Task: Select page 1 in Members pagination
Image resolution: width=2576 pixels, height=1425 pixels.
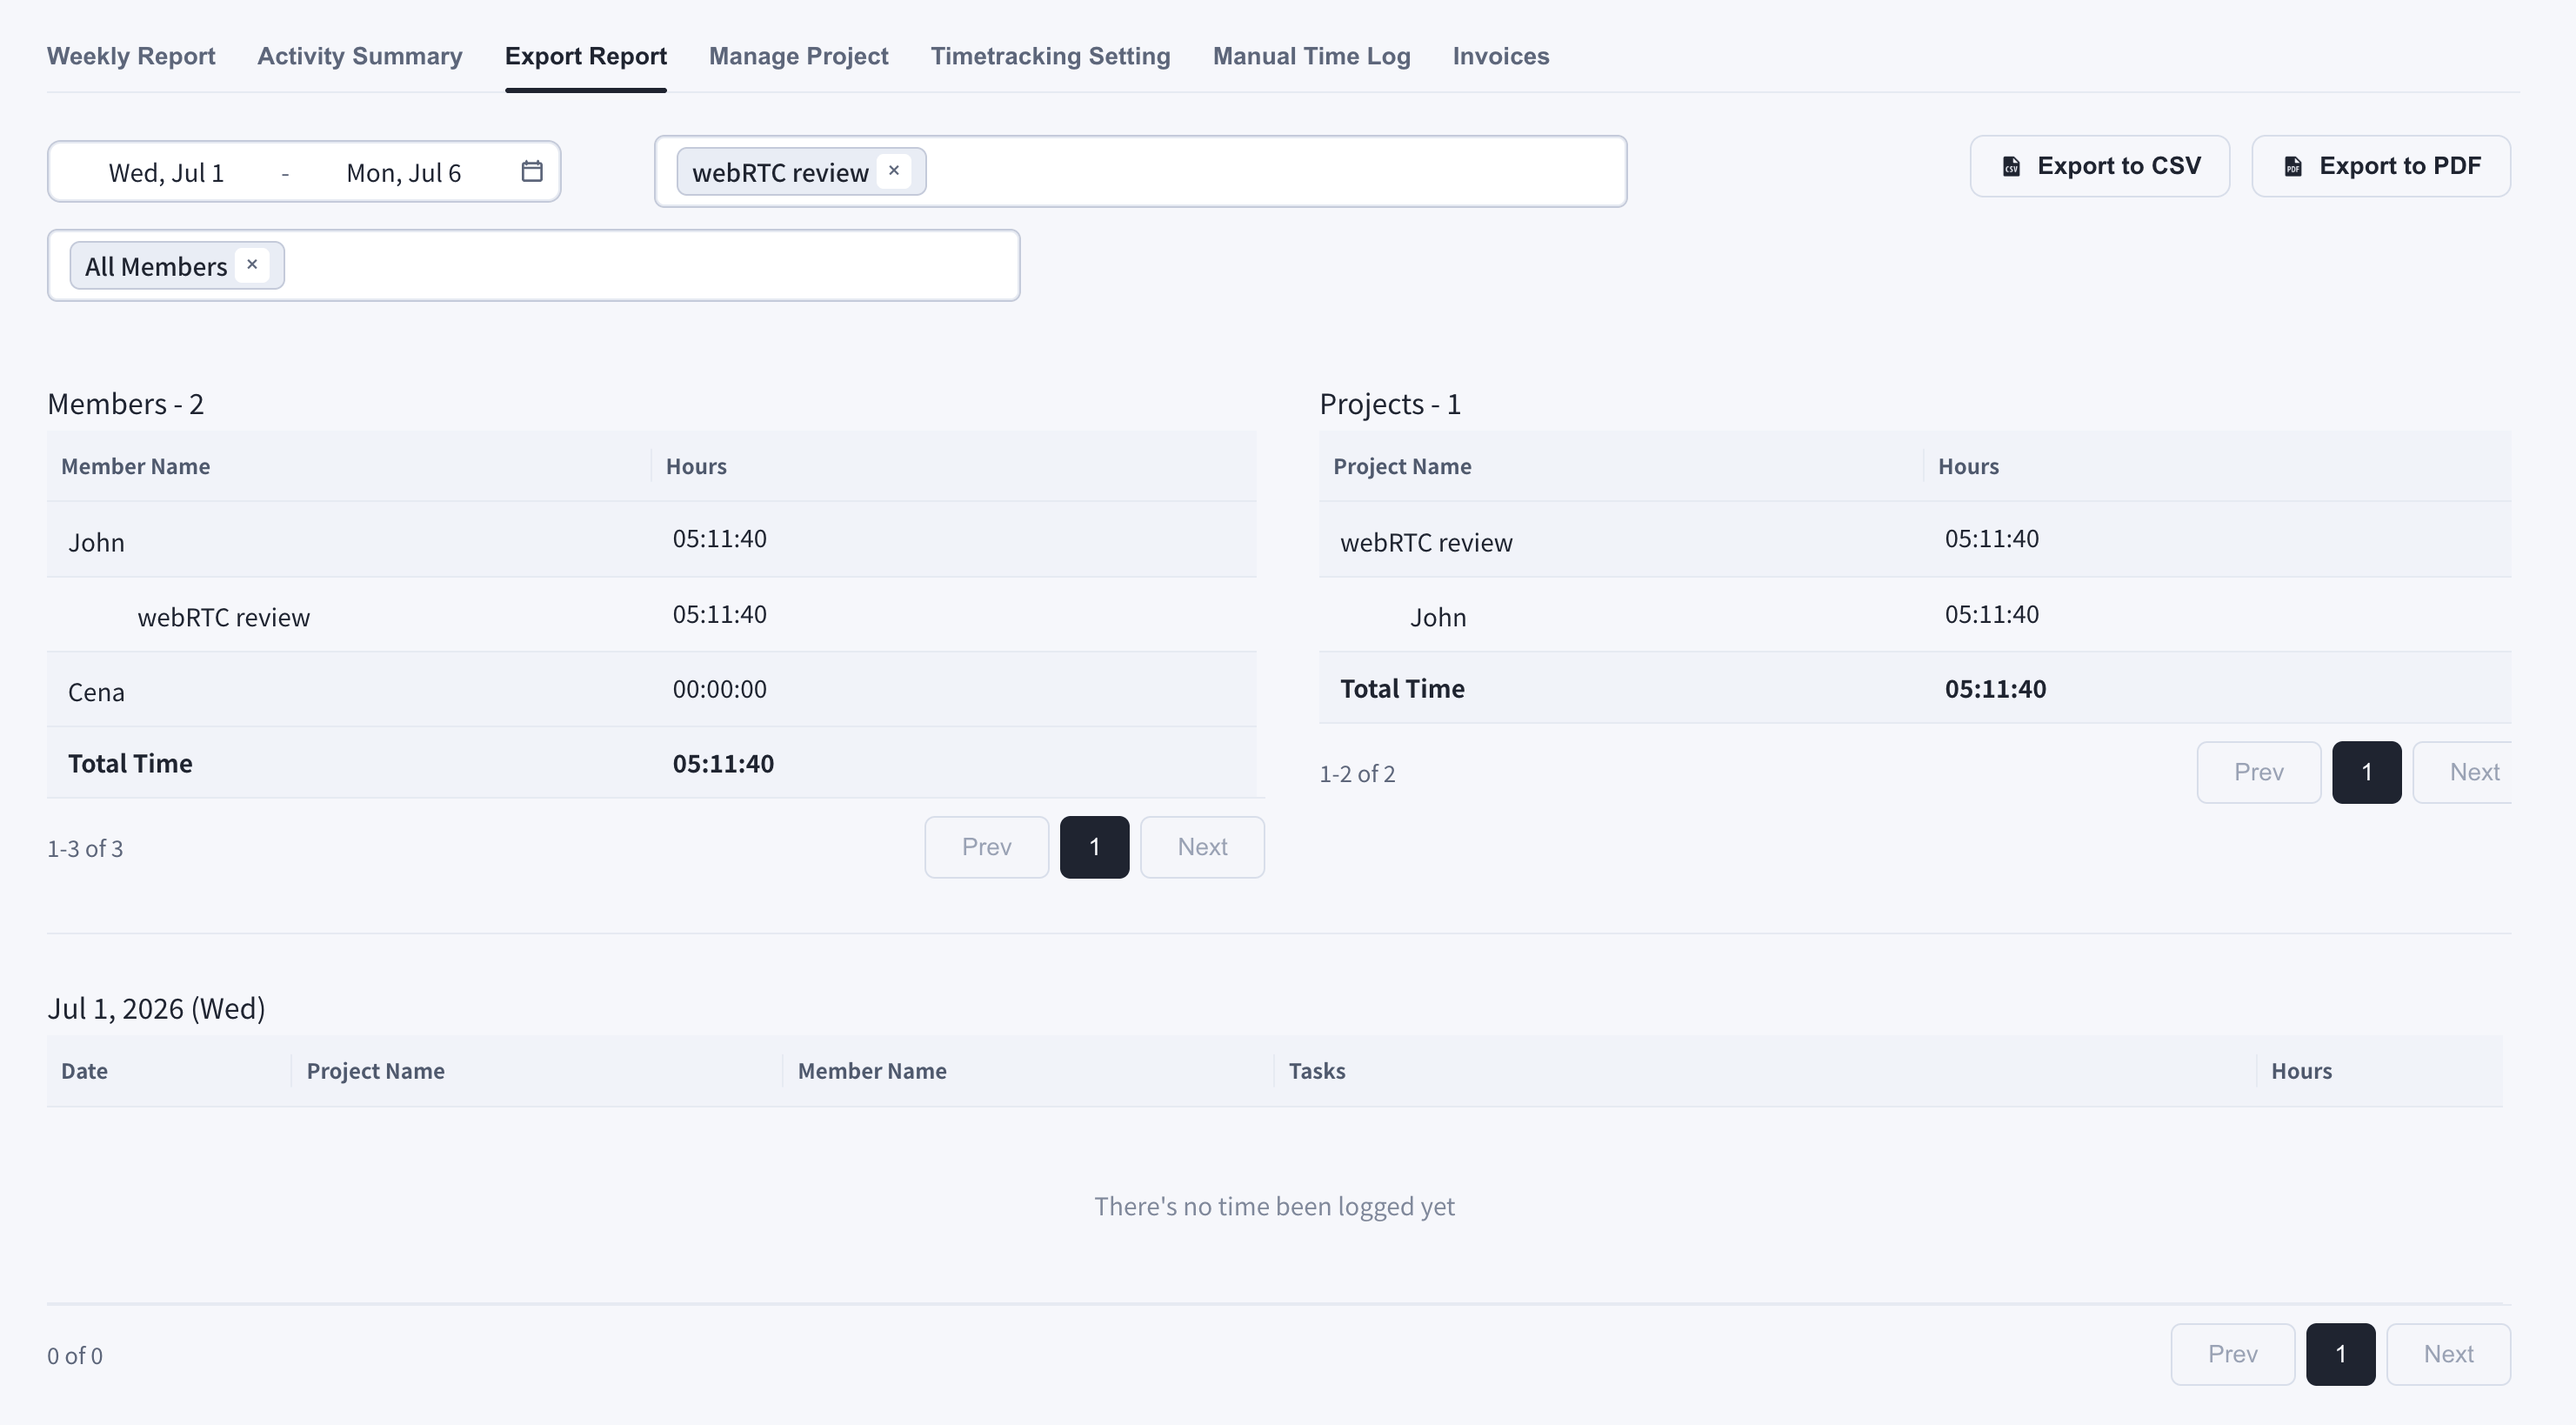Action: 1095,847
